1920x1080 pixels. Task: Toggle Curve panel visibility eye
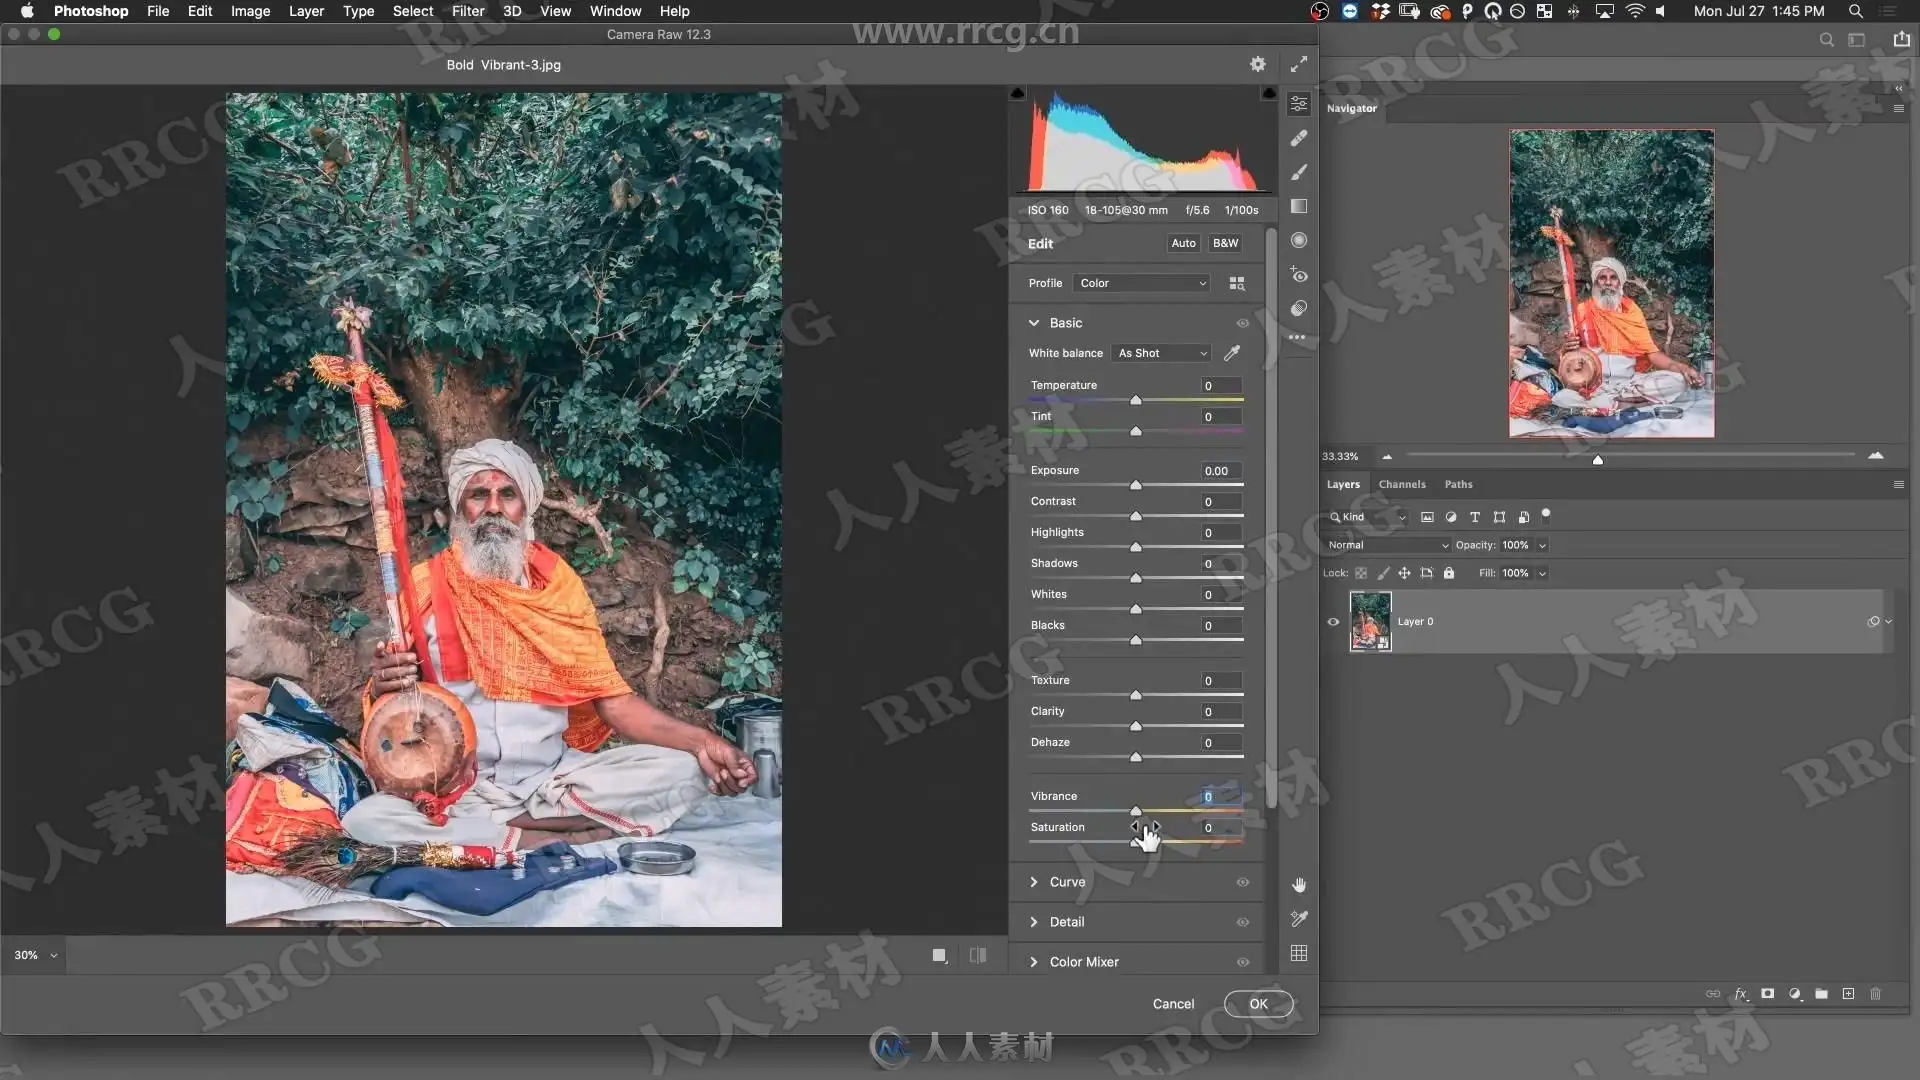click(1243, 882)
